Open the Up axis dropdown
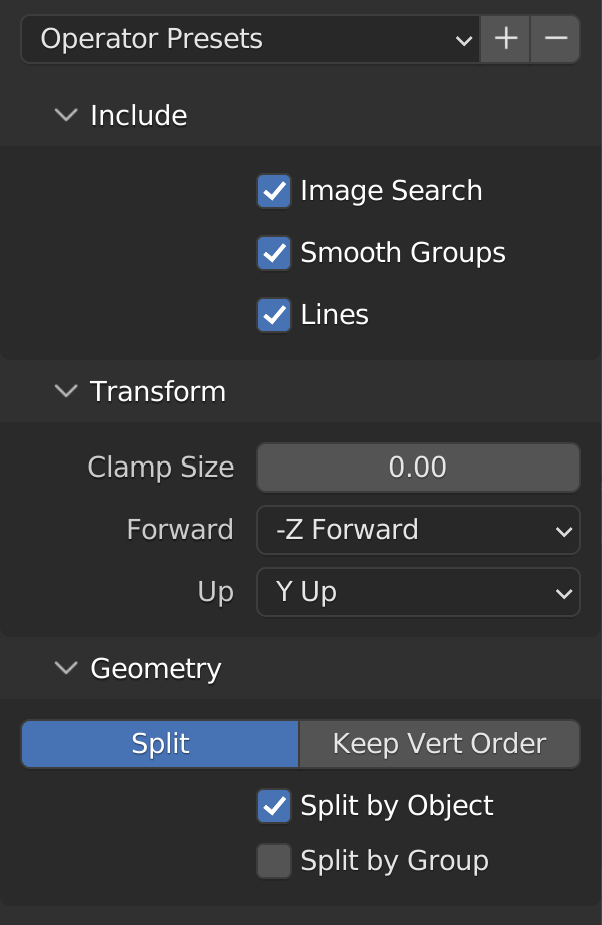 point(418,592)
